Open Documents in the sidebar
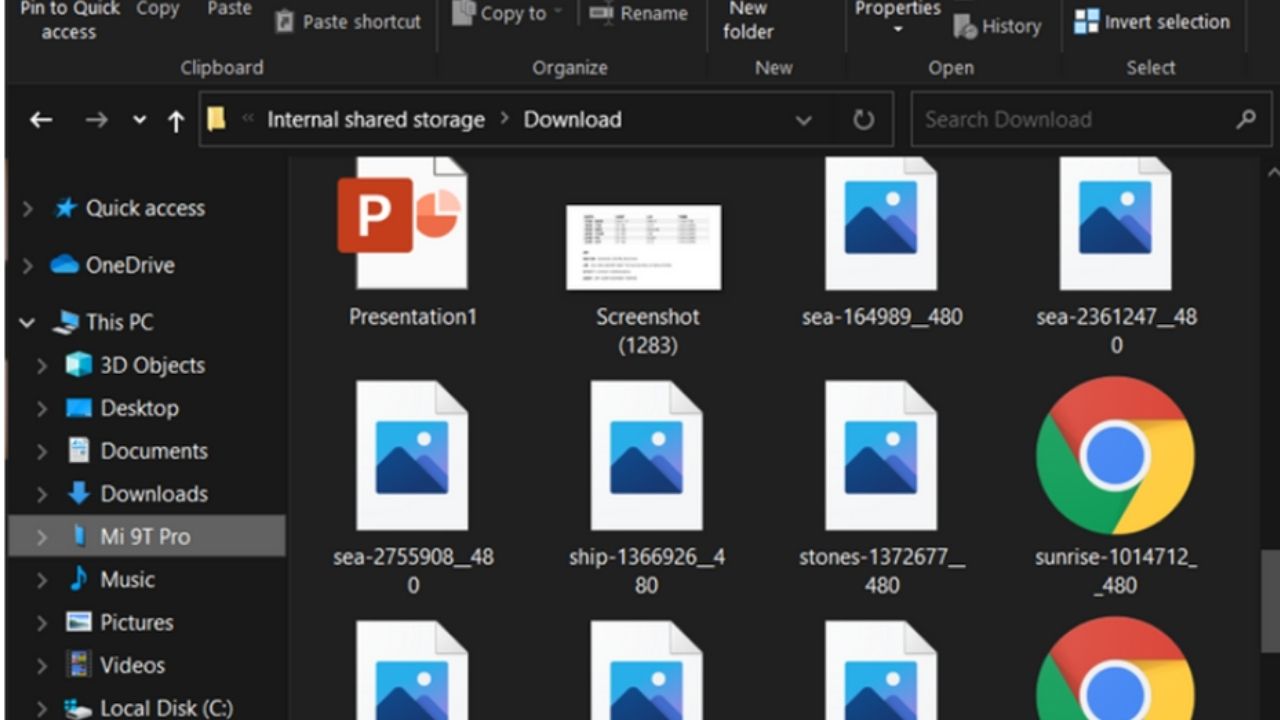This screenshot has width=1280, height=720. pyautogui.click(x=137, y=451)
